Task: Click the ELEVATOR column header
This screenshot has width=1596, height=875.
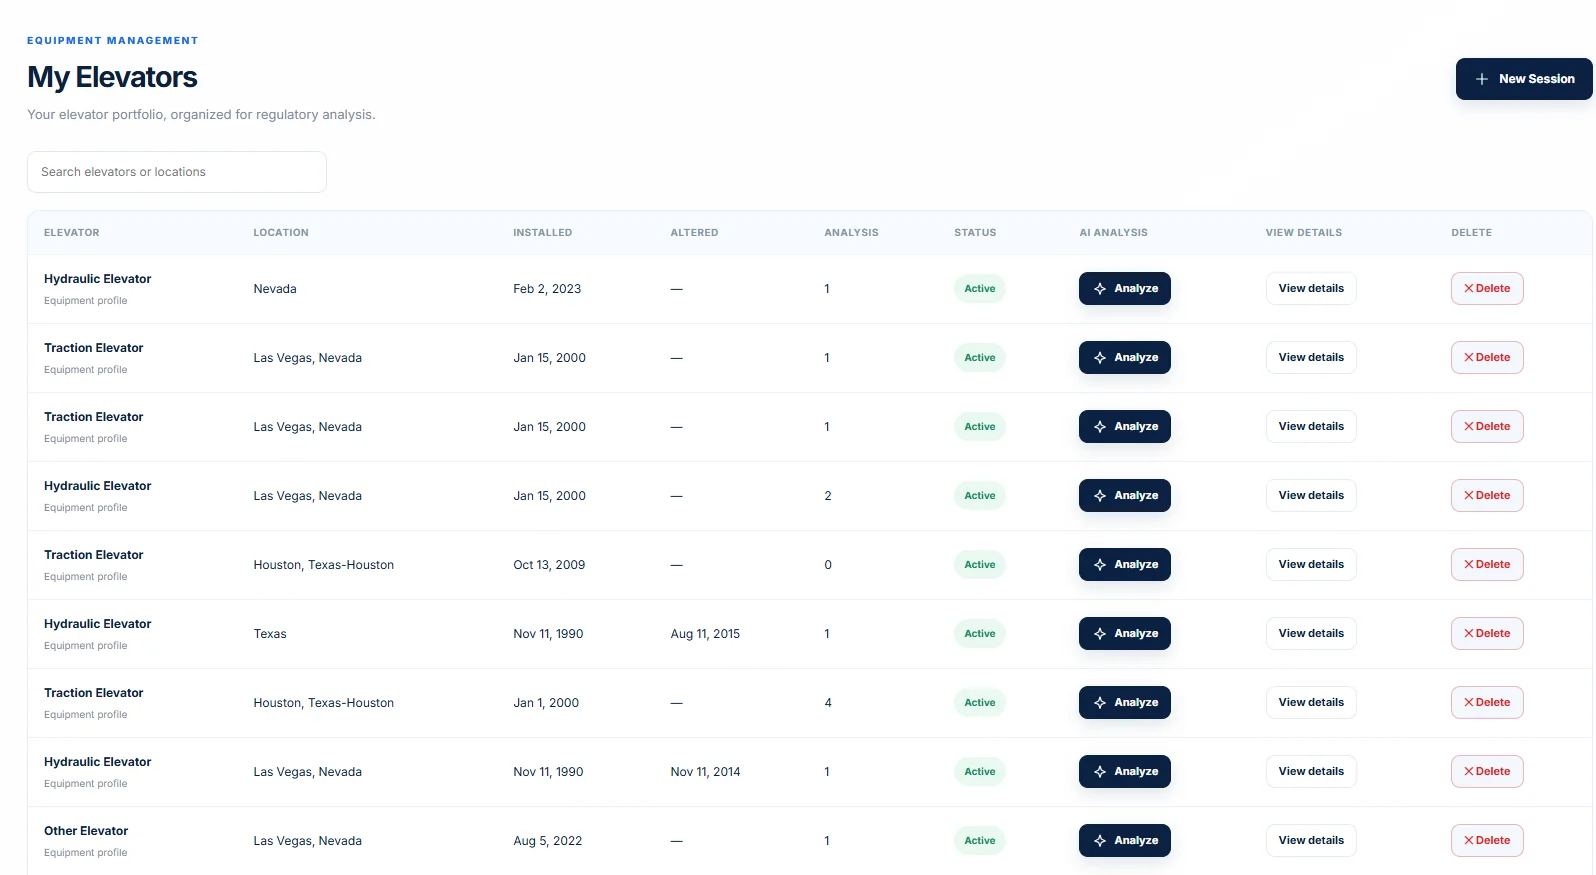Action: tap(72, 233)
